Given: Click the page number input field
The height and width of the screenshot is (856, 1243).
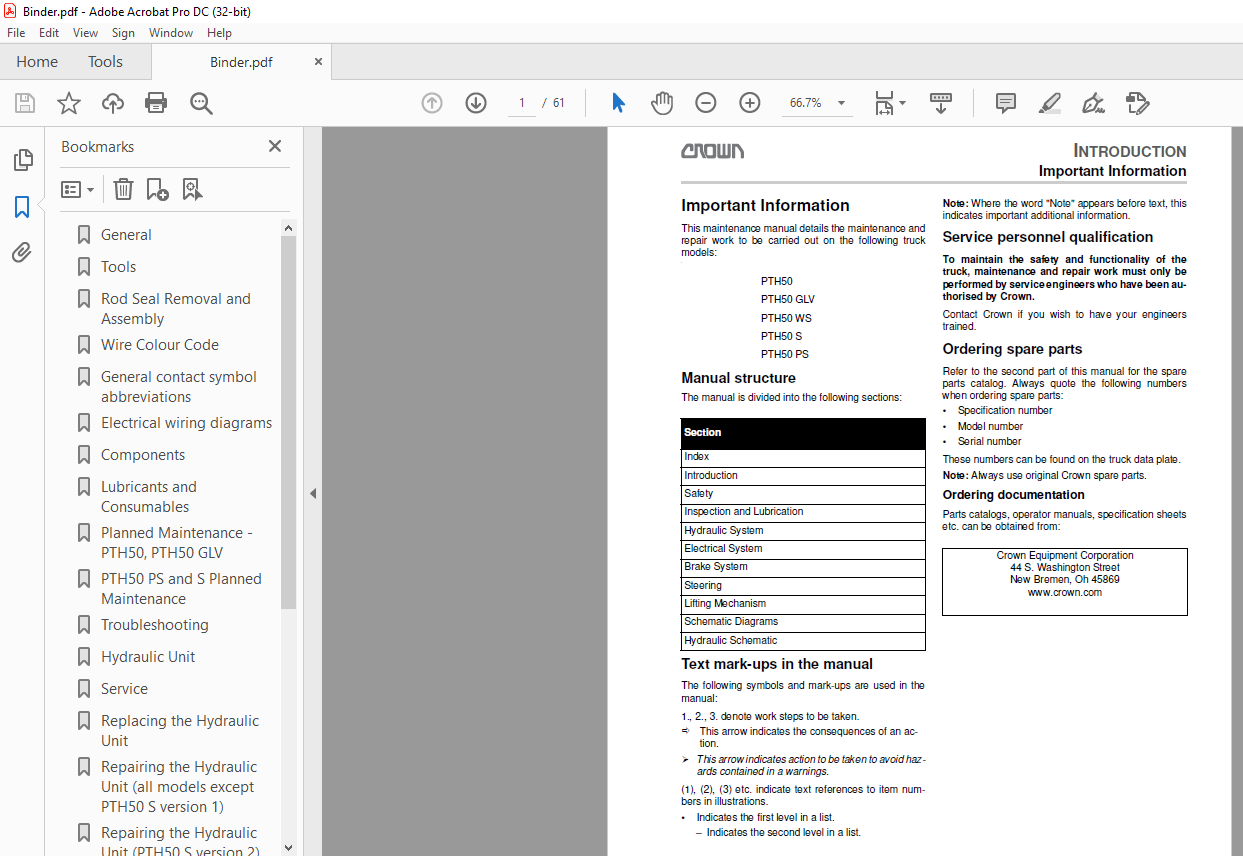Looking at the screenshot, I should [521, 103].
